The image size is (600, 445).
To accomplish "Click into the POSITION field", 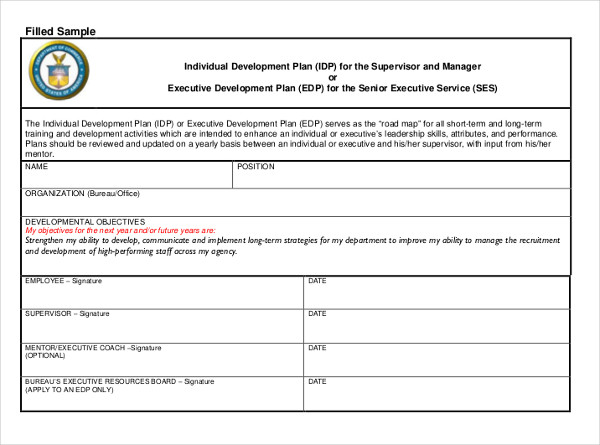I will (400, 175).
